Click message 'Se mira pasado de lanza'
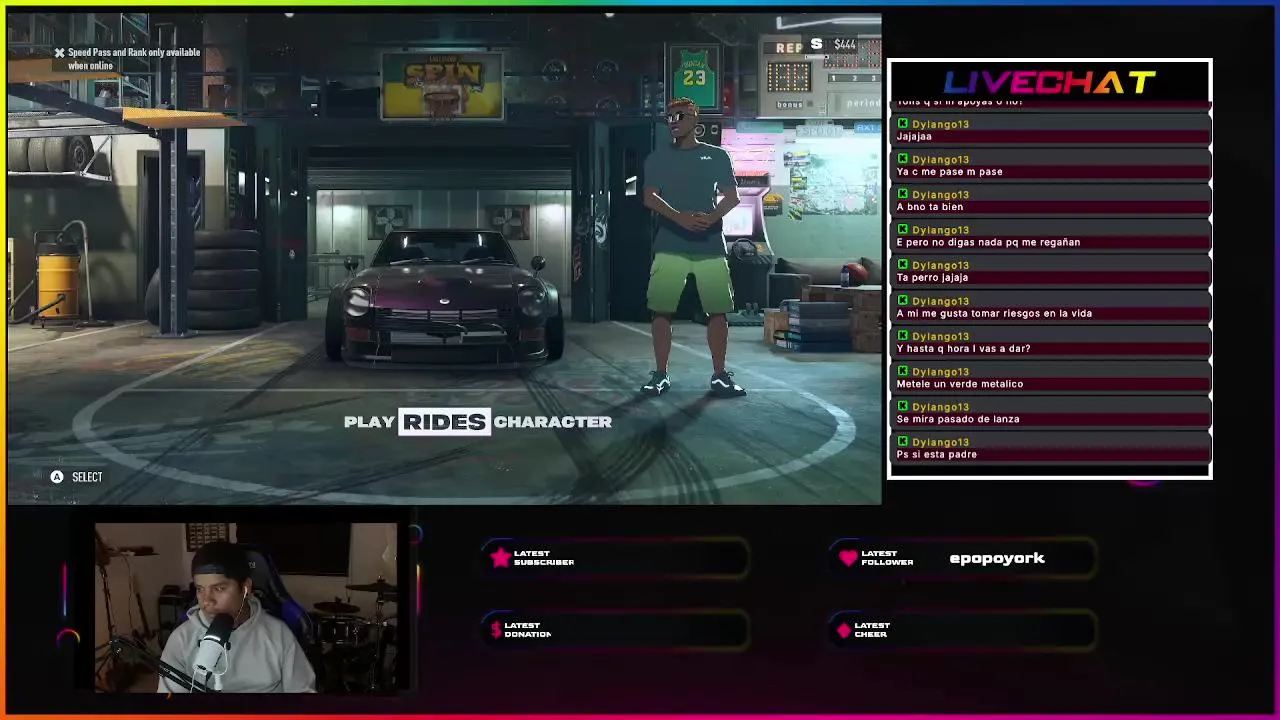This screenshot has height=720, width=1280. tap(958, 419)
